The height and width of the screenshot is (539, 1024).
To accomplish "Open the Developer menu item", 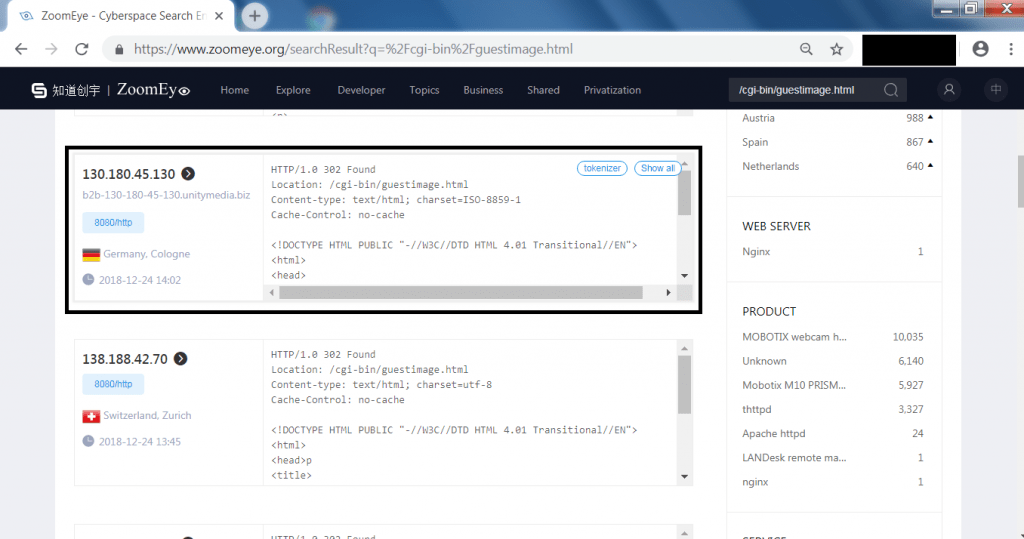I will (361, 90).
